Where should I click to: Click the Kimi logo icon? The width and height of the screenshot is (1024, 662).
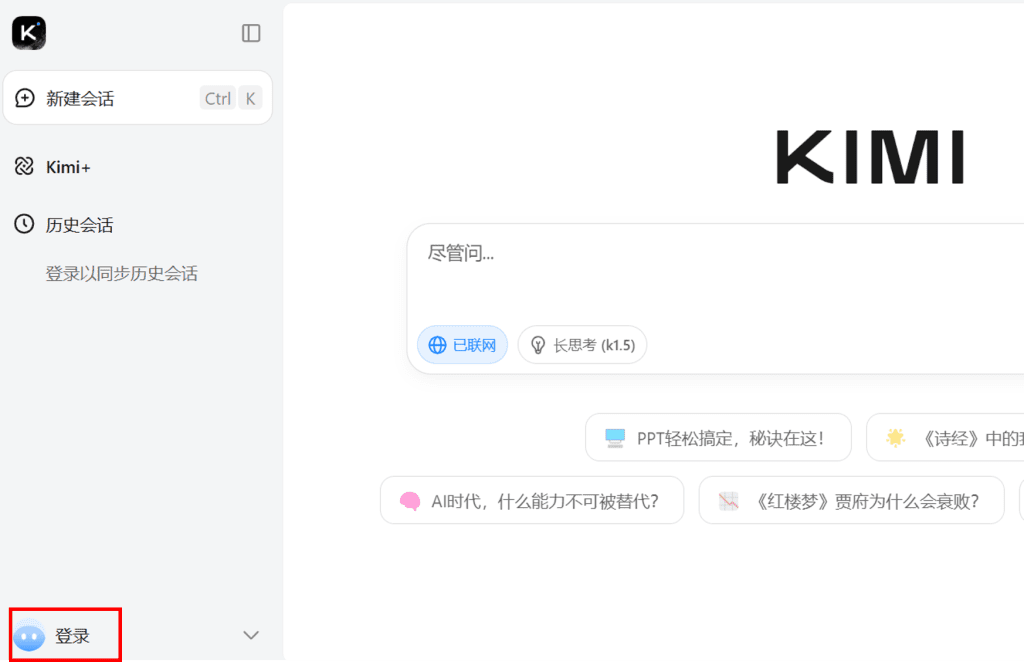[29, 33]
